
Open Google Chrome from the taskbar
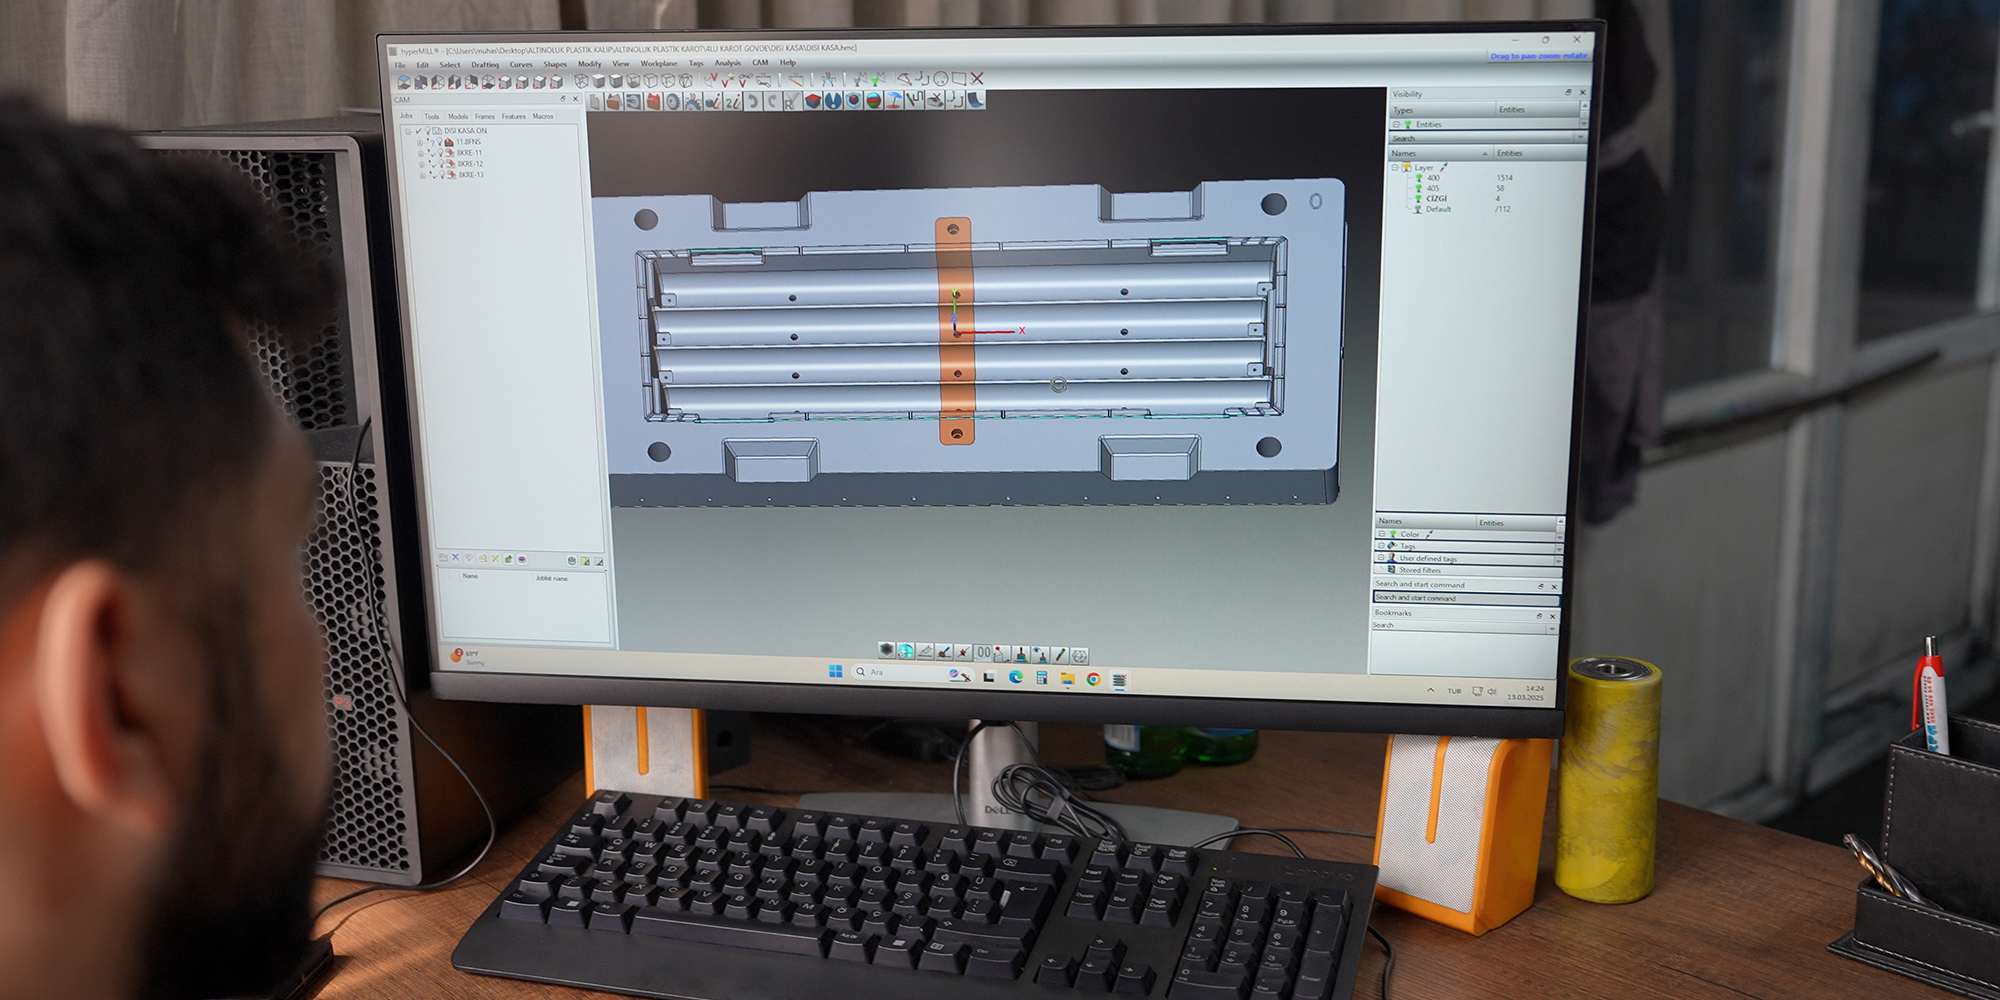tap(1094, 678)
